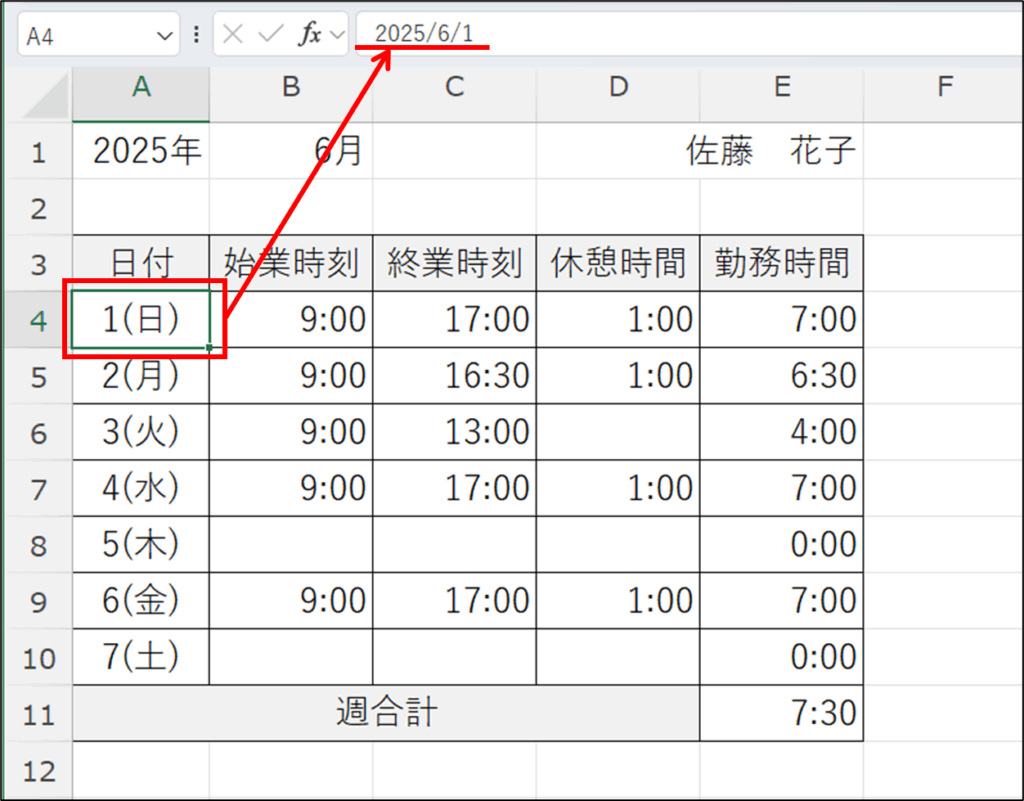Select column E header
This screenshot has width=1024, height=801.
(x=781, y=88)
